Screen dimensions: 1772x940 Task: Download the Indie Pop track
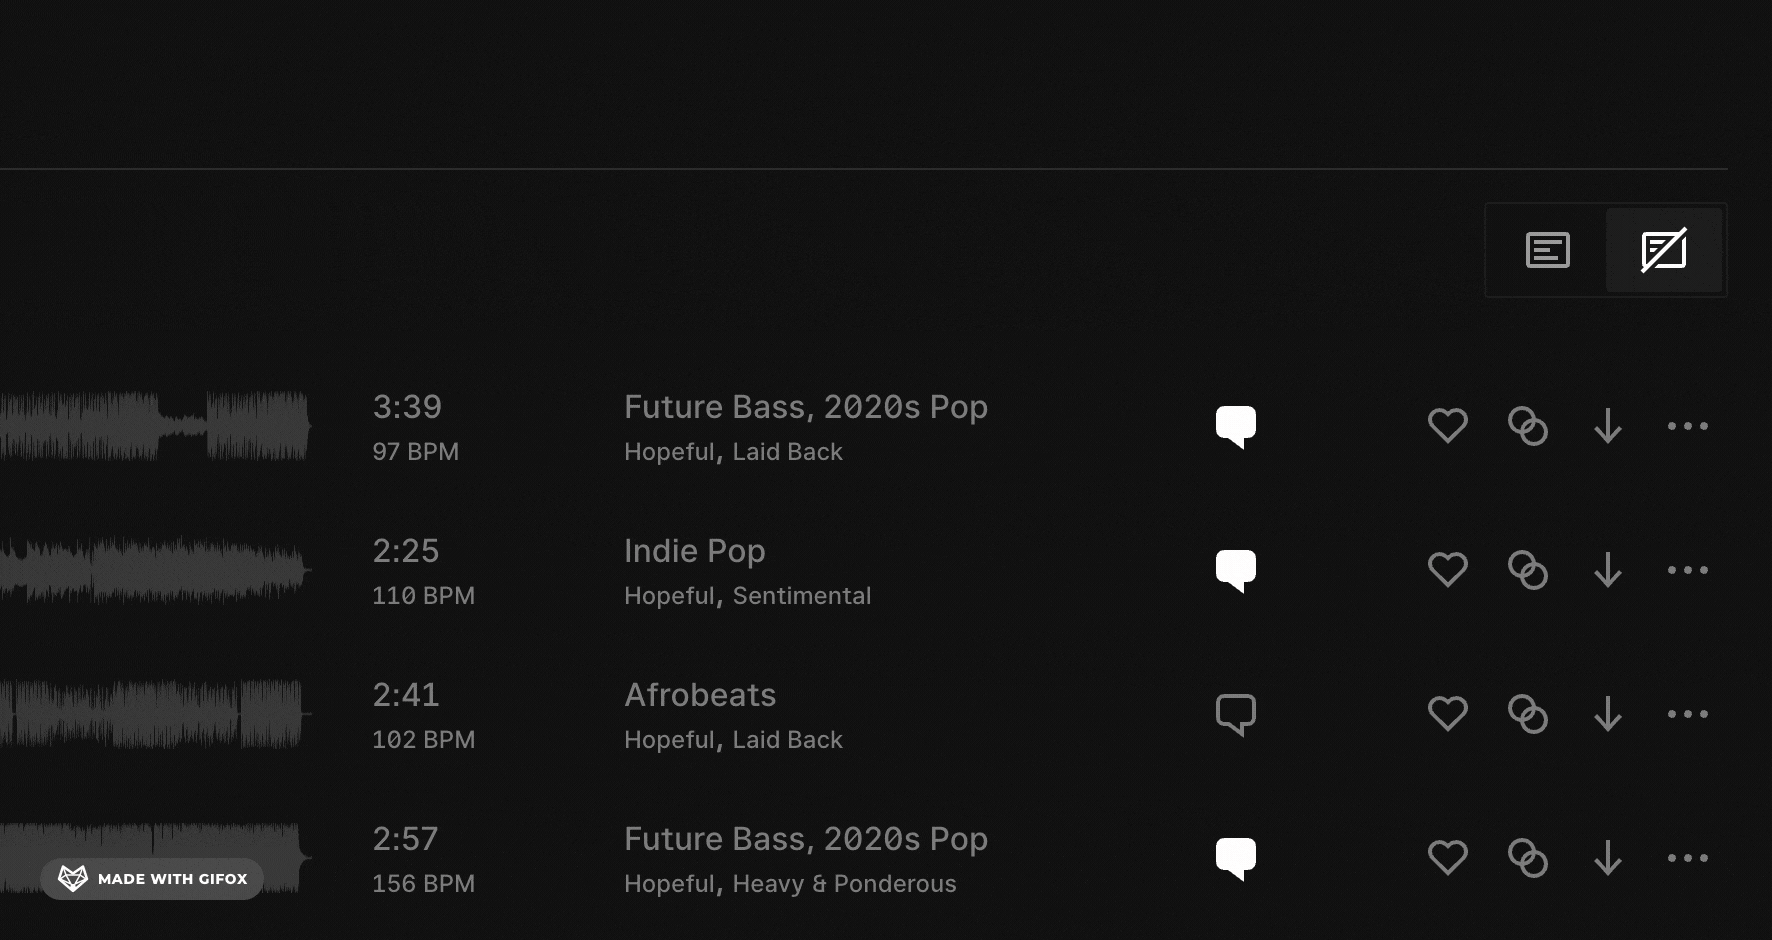[1607, 570]
